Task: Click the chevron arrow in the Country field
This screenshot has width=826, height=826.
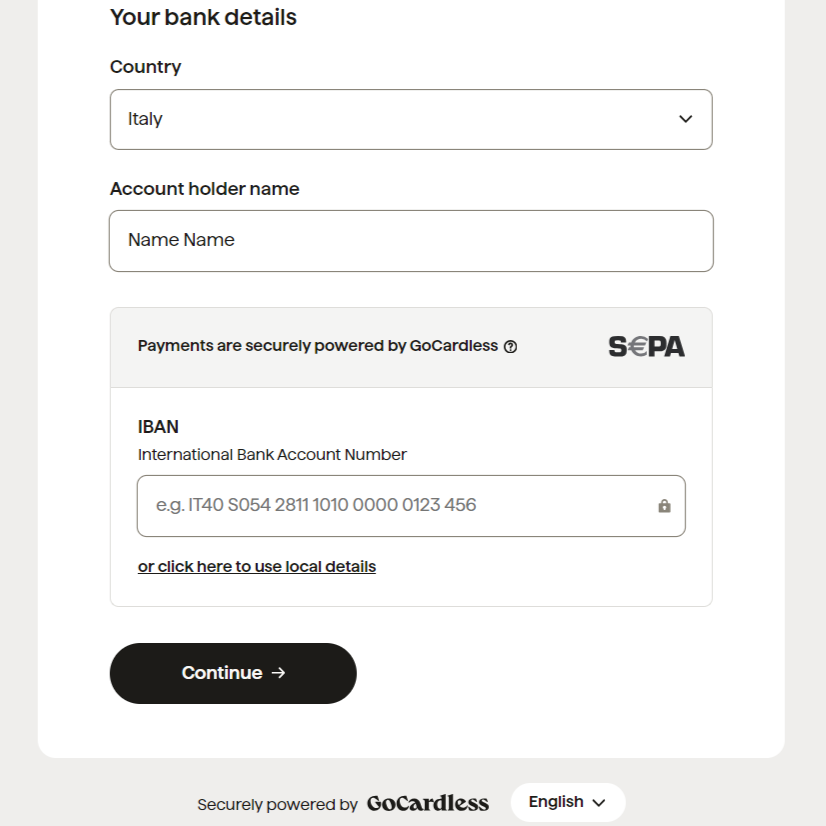Action: coord(686,119)
